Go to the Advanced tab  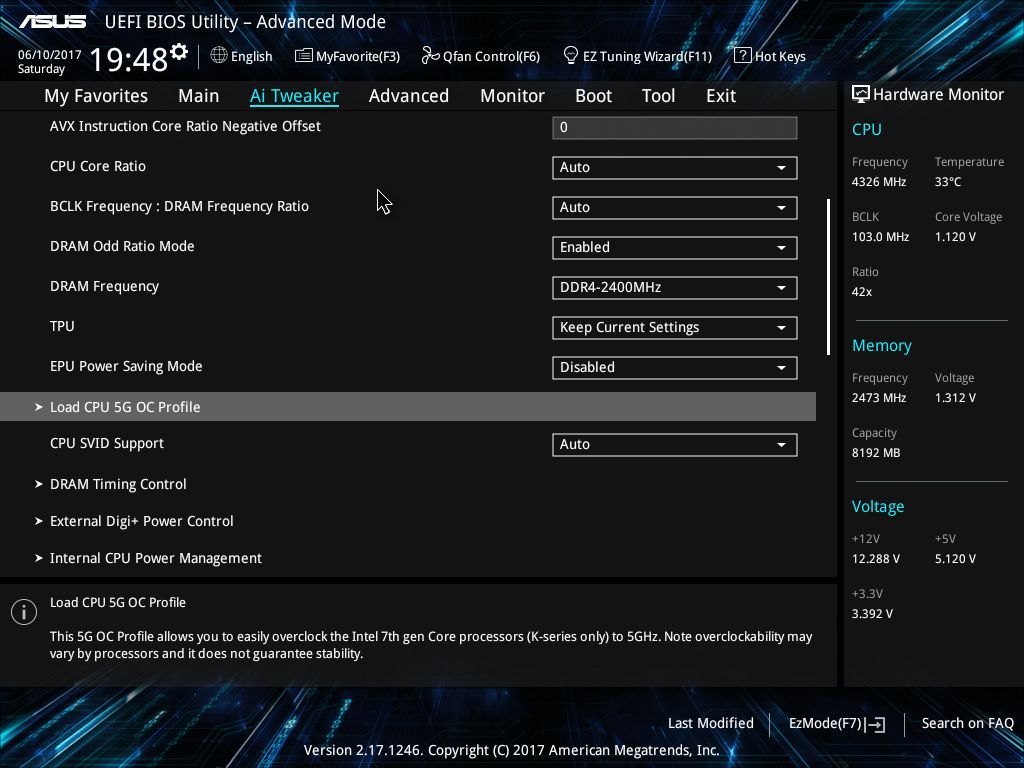(x=409, y=96)
